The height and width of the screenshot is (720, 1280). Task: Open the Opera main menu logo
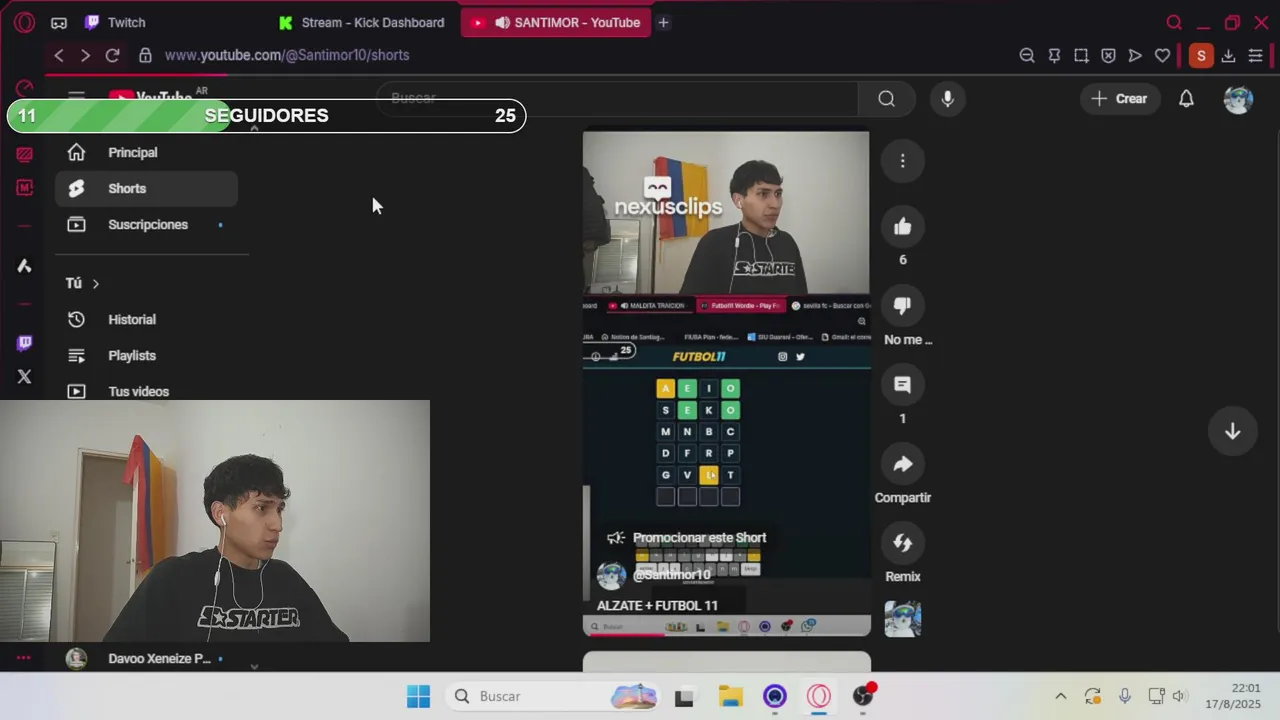click(x=24, y=22)
